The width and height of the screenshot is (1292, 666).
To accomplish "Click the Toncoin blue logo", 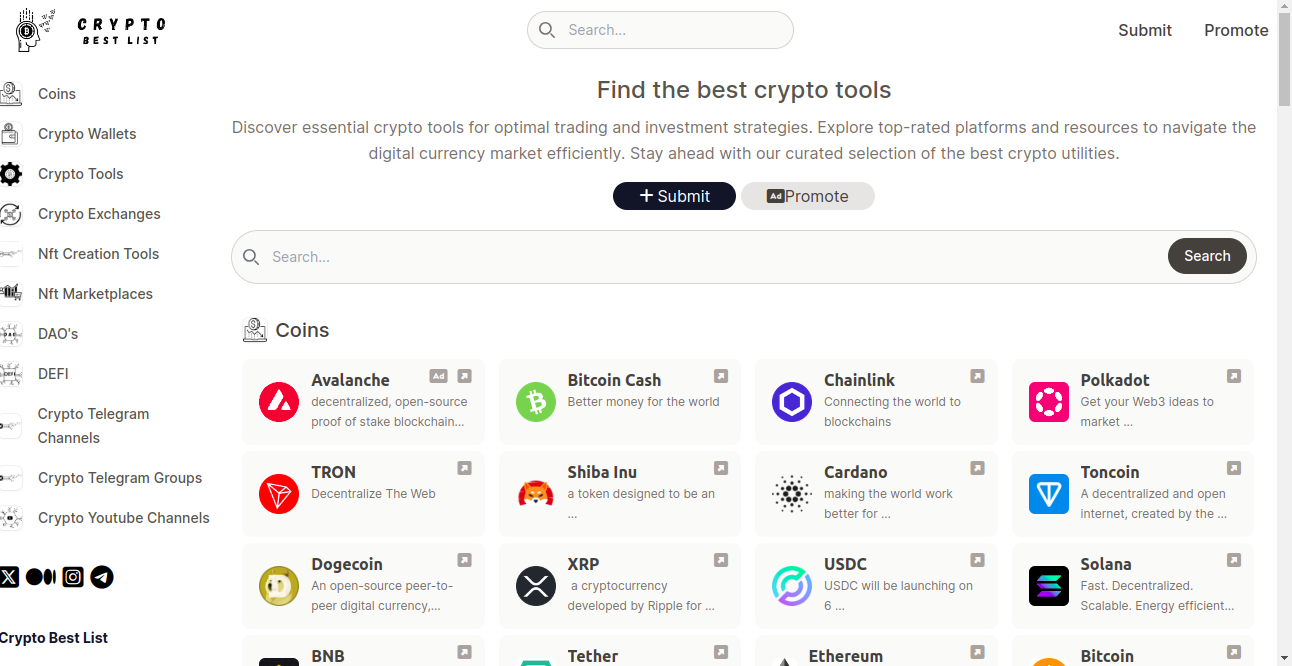I will (1049, 494).
